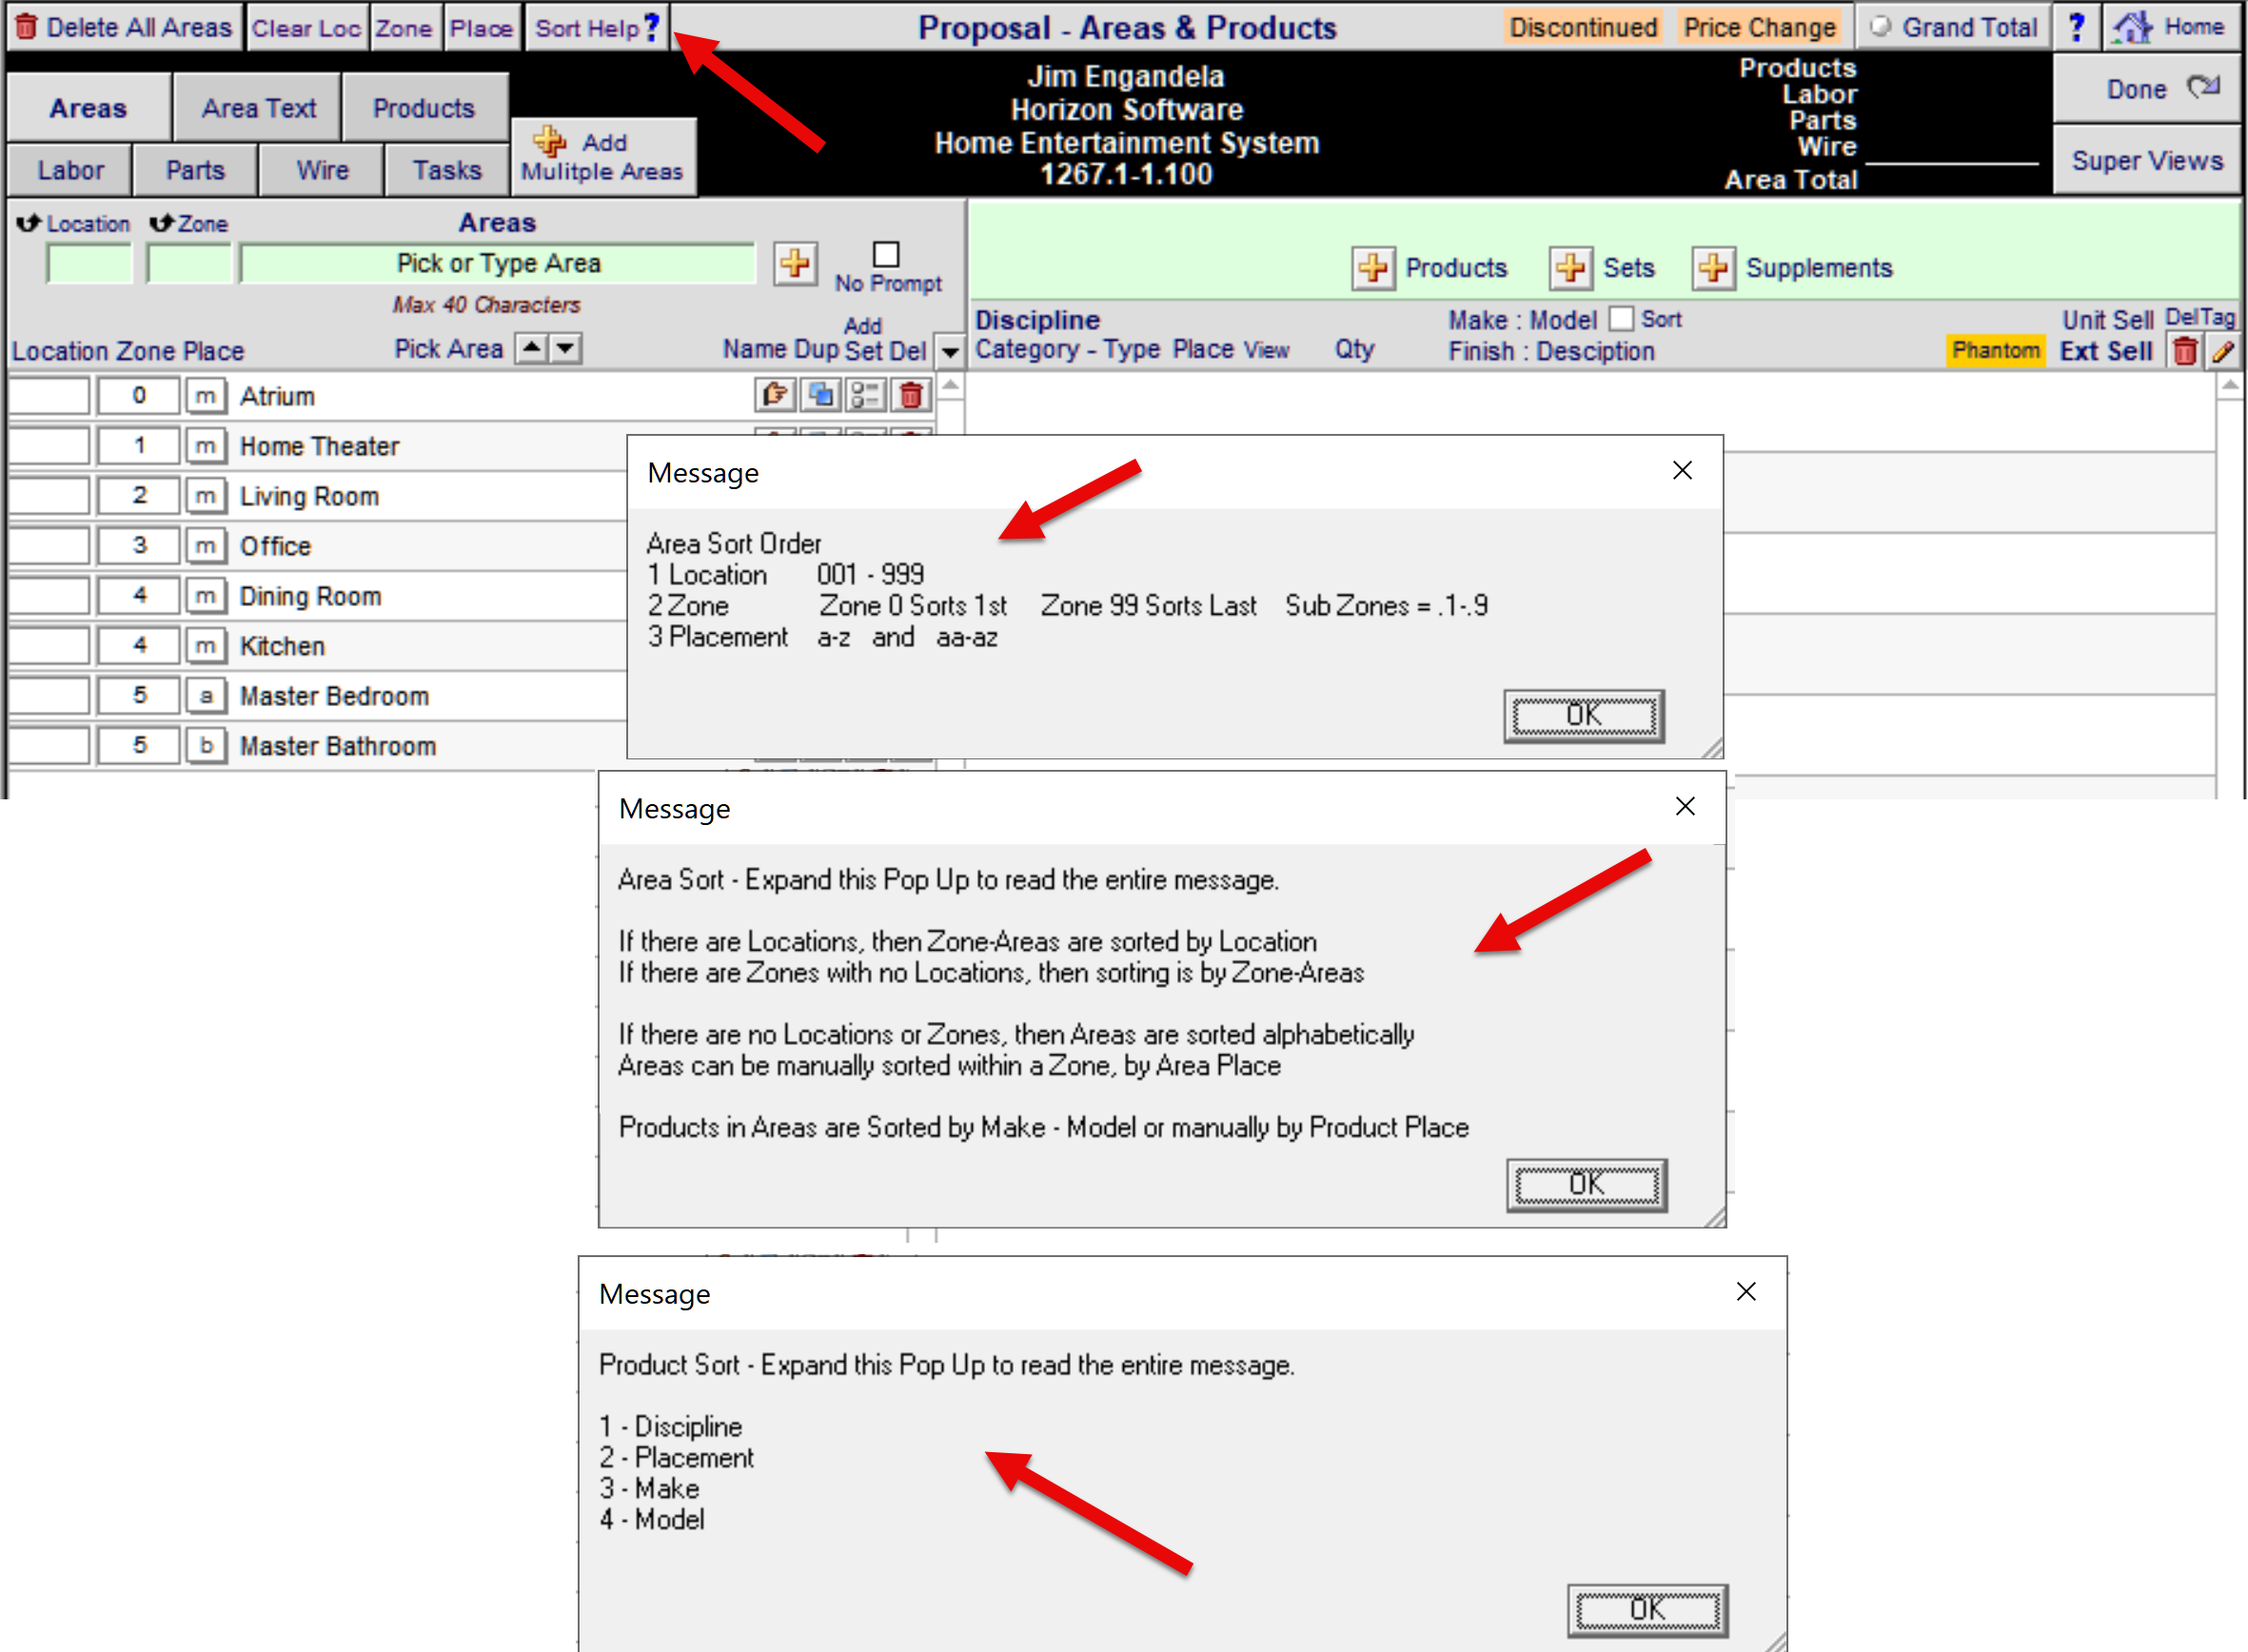The width and height of the screenshot is (2248, 1652).
Task: Click the Home Theater place field m
Action: click(x=205, y=445)
